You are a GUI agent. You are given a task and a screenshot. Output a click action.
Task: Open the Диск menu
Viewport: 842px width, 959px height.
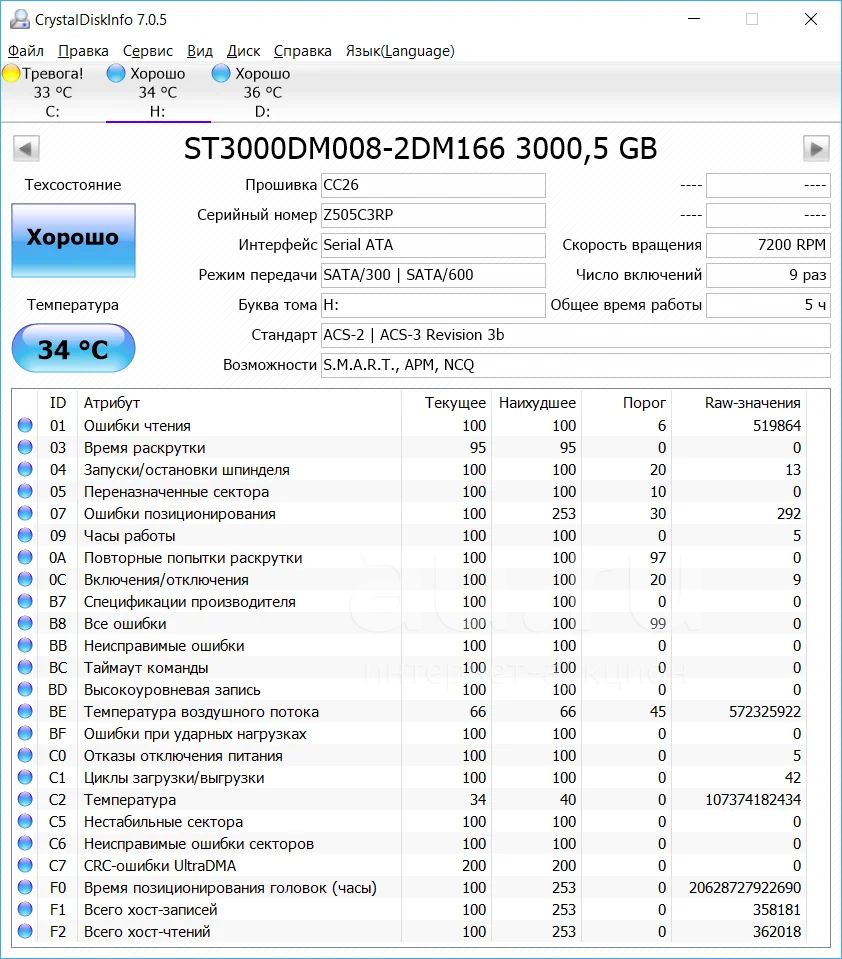[x=243, y=51]
